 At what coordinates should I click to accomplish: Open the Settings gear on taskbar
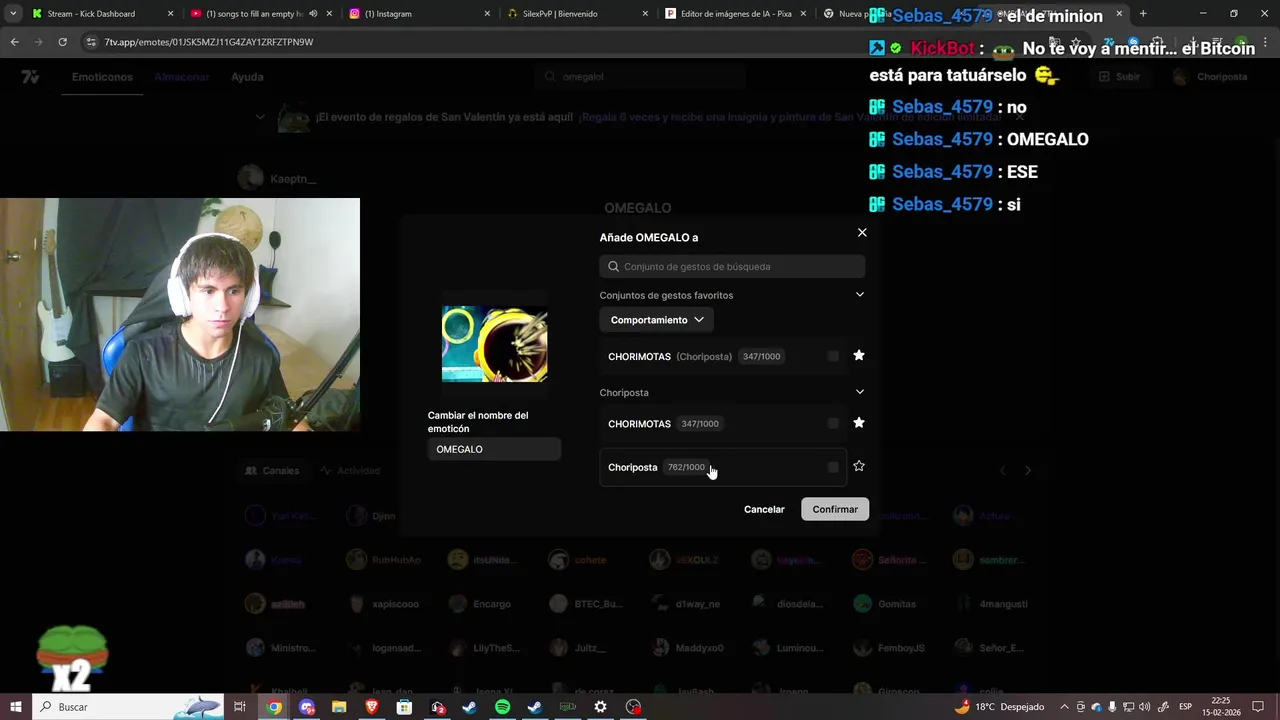pyautogui.click(x=600, y=707)
